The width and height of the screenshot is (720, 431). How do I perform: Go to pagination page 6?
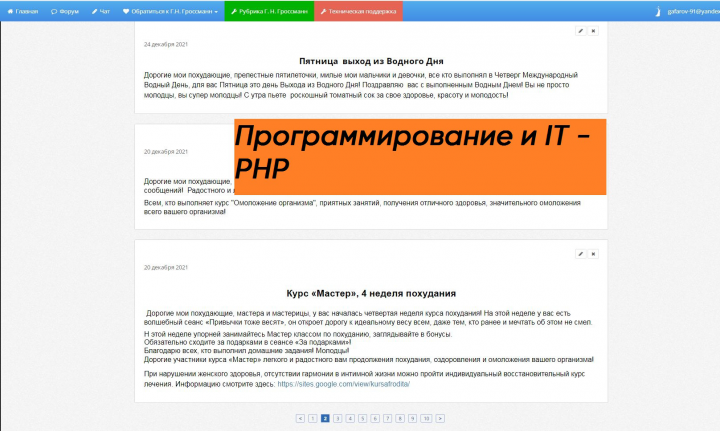(375, 418)
